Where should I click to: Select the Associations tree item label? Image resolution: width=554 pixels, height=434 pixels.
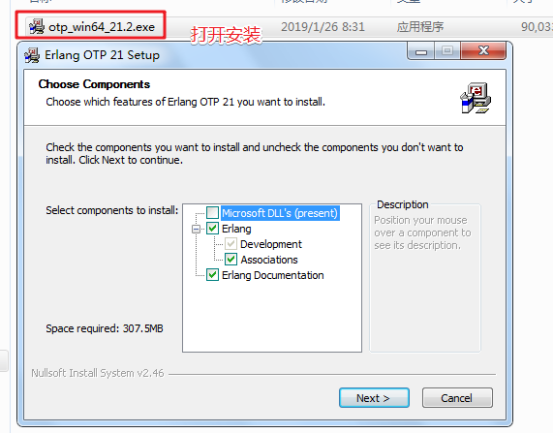pyautogui.click(x=269, y=259)
